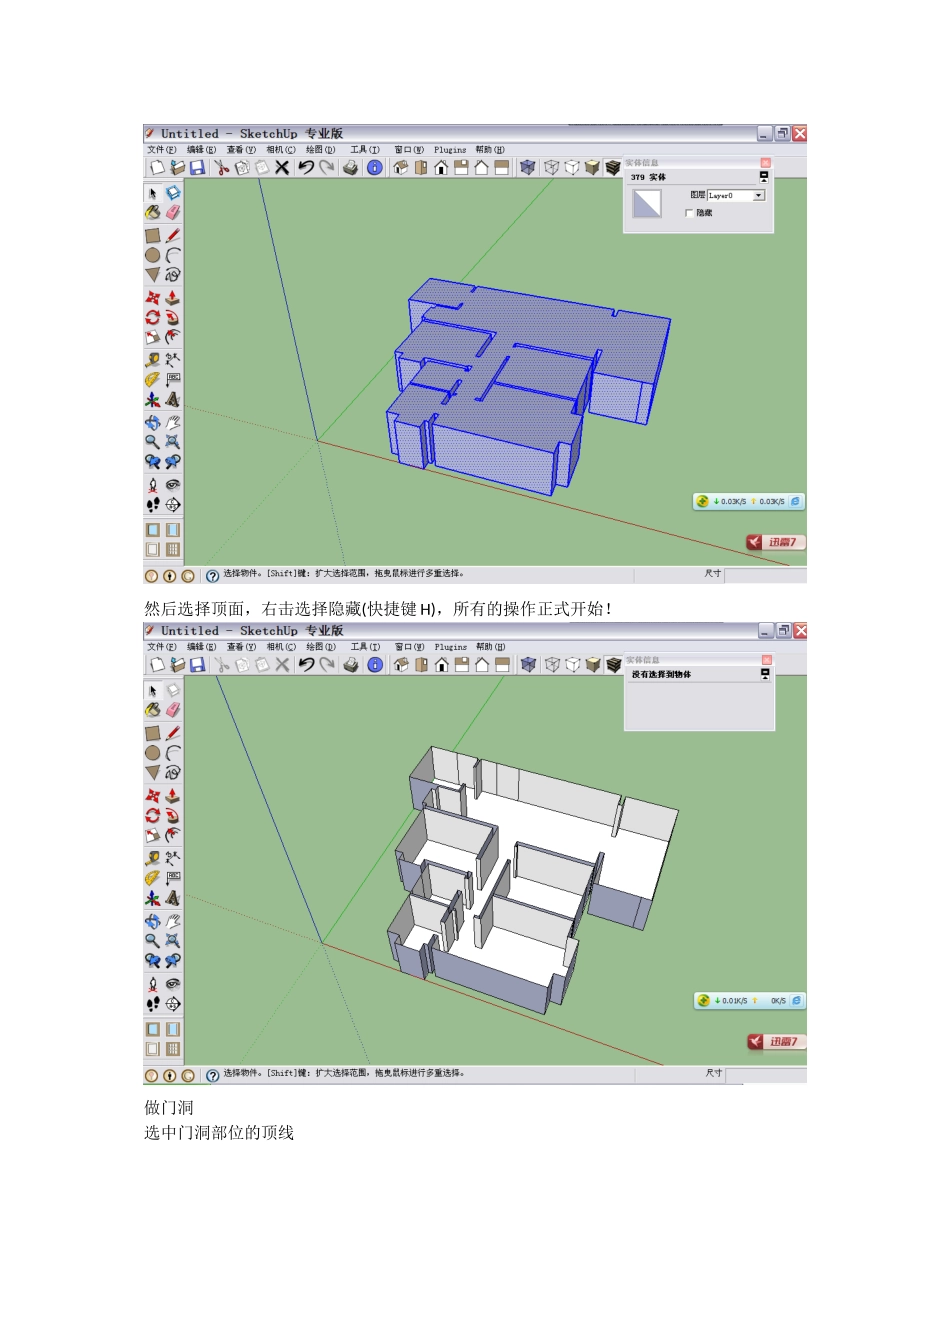The height and width of the screenshot is (1344, 950).
Task: Select the Protractor tool in blue-model window
Action: 153,380
